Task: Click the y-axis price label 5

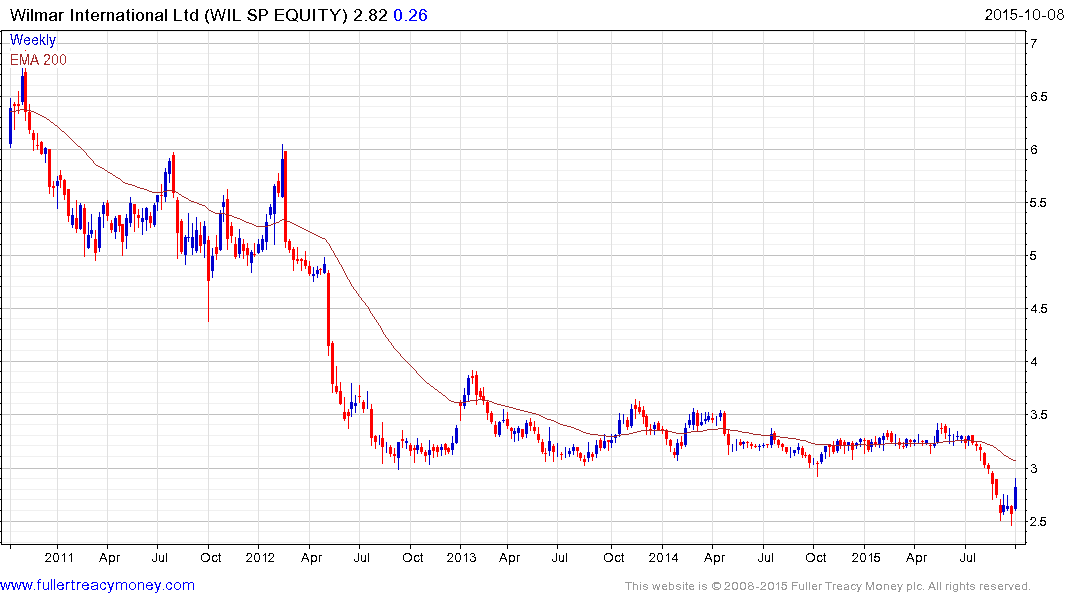Action: pos(1033,256)
